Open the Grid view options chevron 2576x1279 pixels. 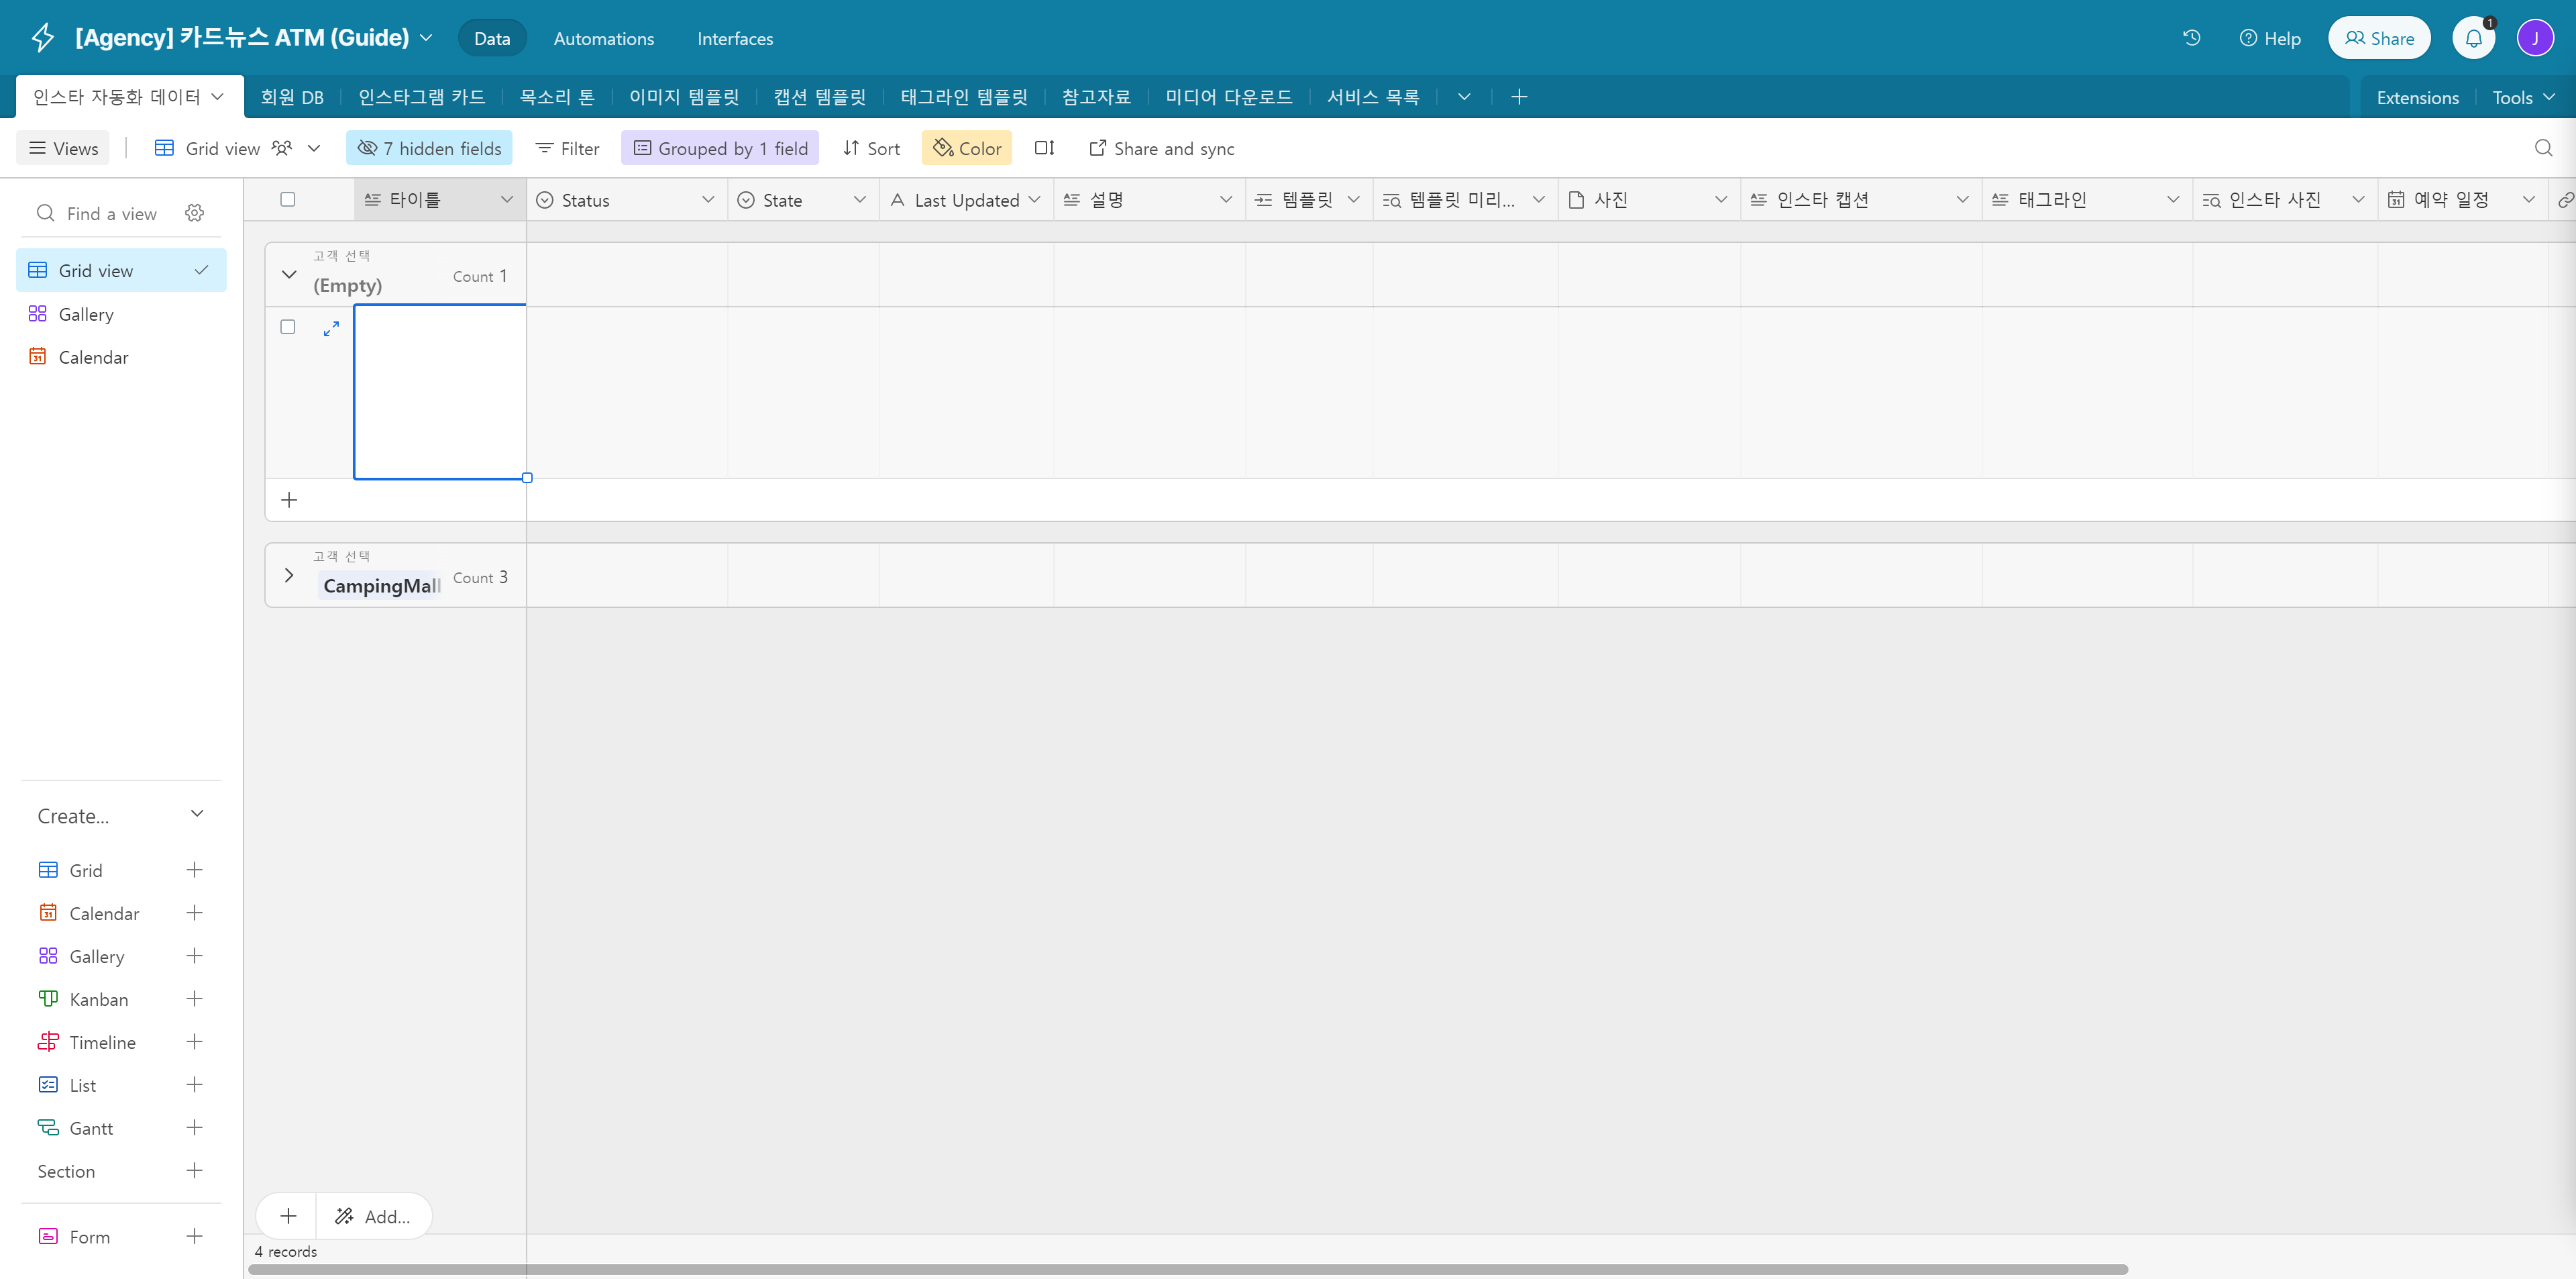(x=314, y=148)
